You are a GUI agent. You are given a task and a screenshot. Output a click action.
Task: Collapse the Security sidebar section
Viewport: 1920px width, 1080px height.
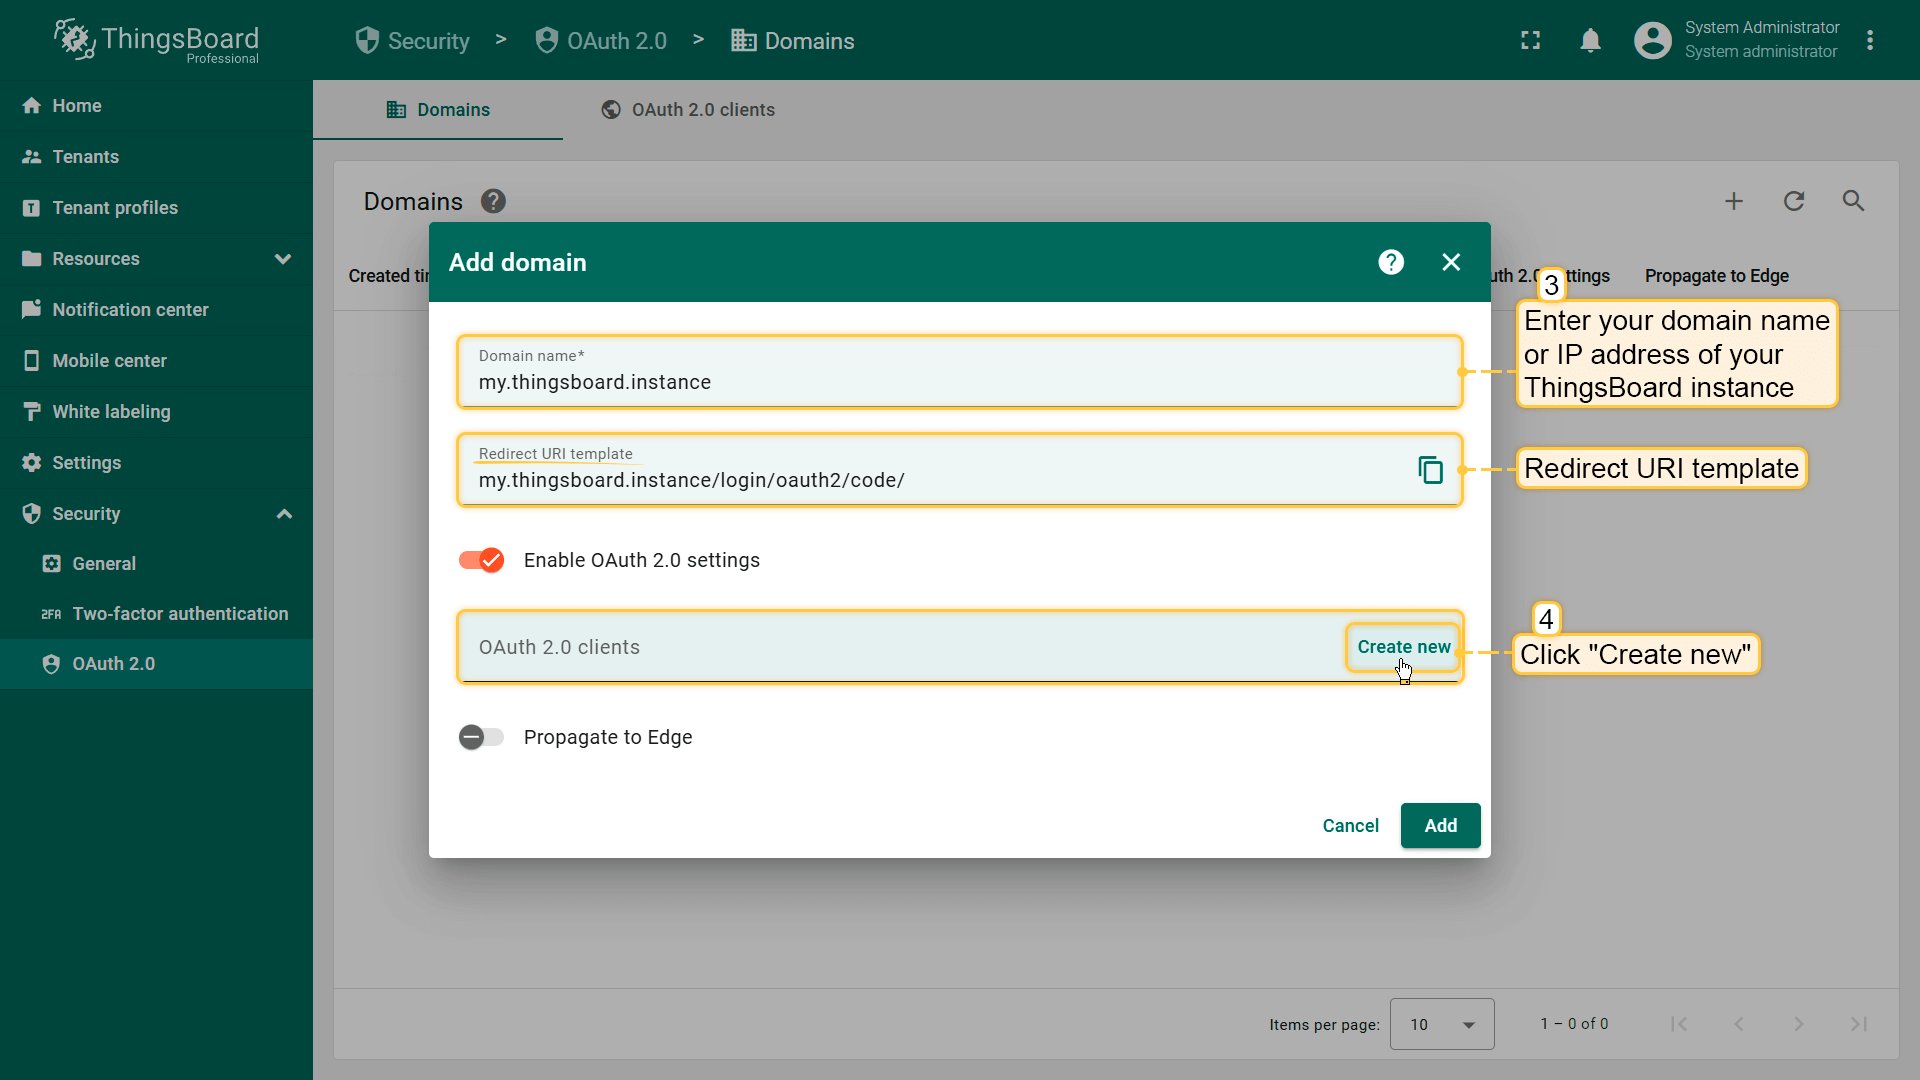(x=284, y=514)
